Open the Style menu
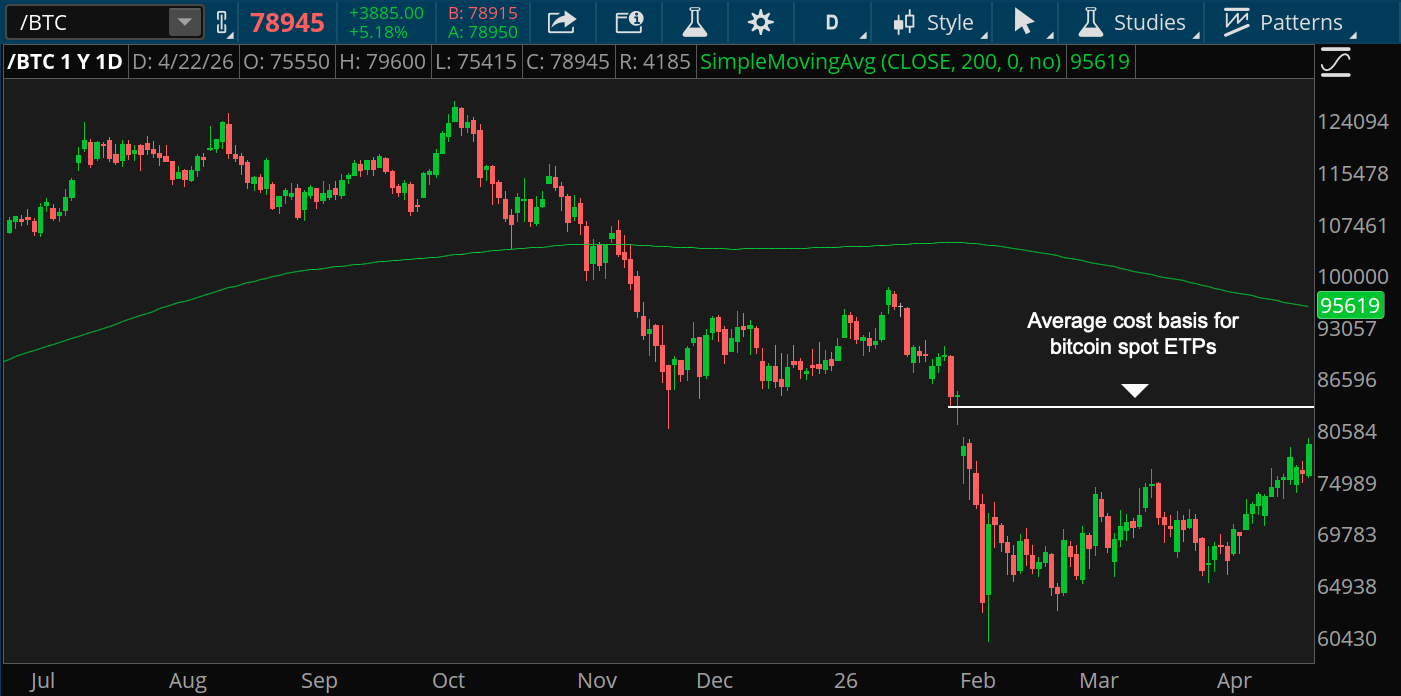 tap(935, 22)
